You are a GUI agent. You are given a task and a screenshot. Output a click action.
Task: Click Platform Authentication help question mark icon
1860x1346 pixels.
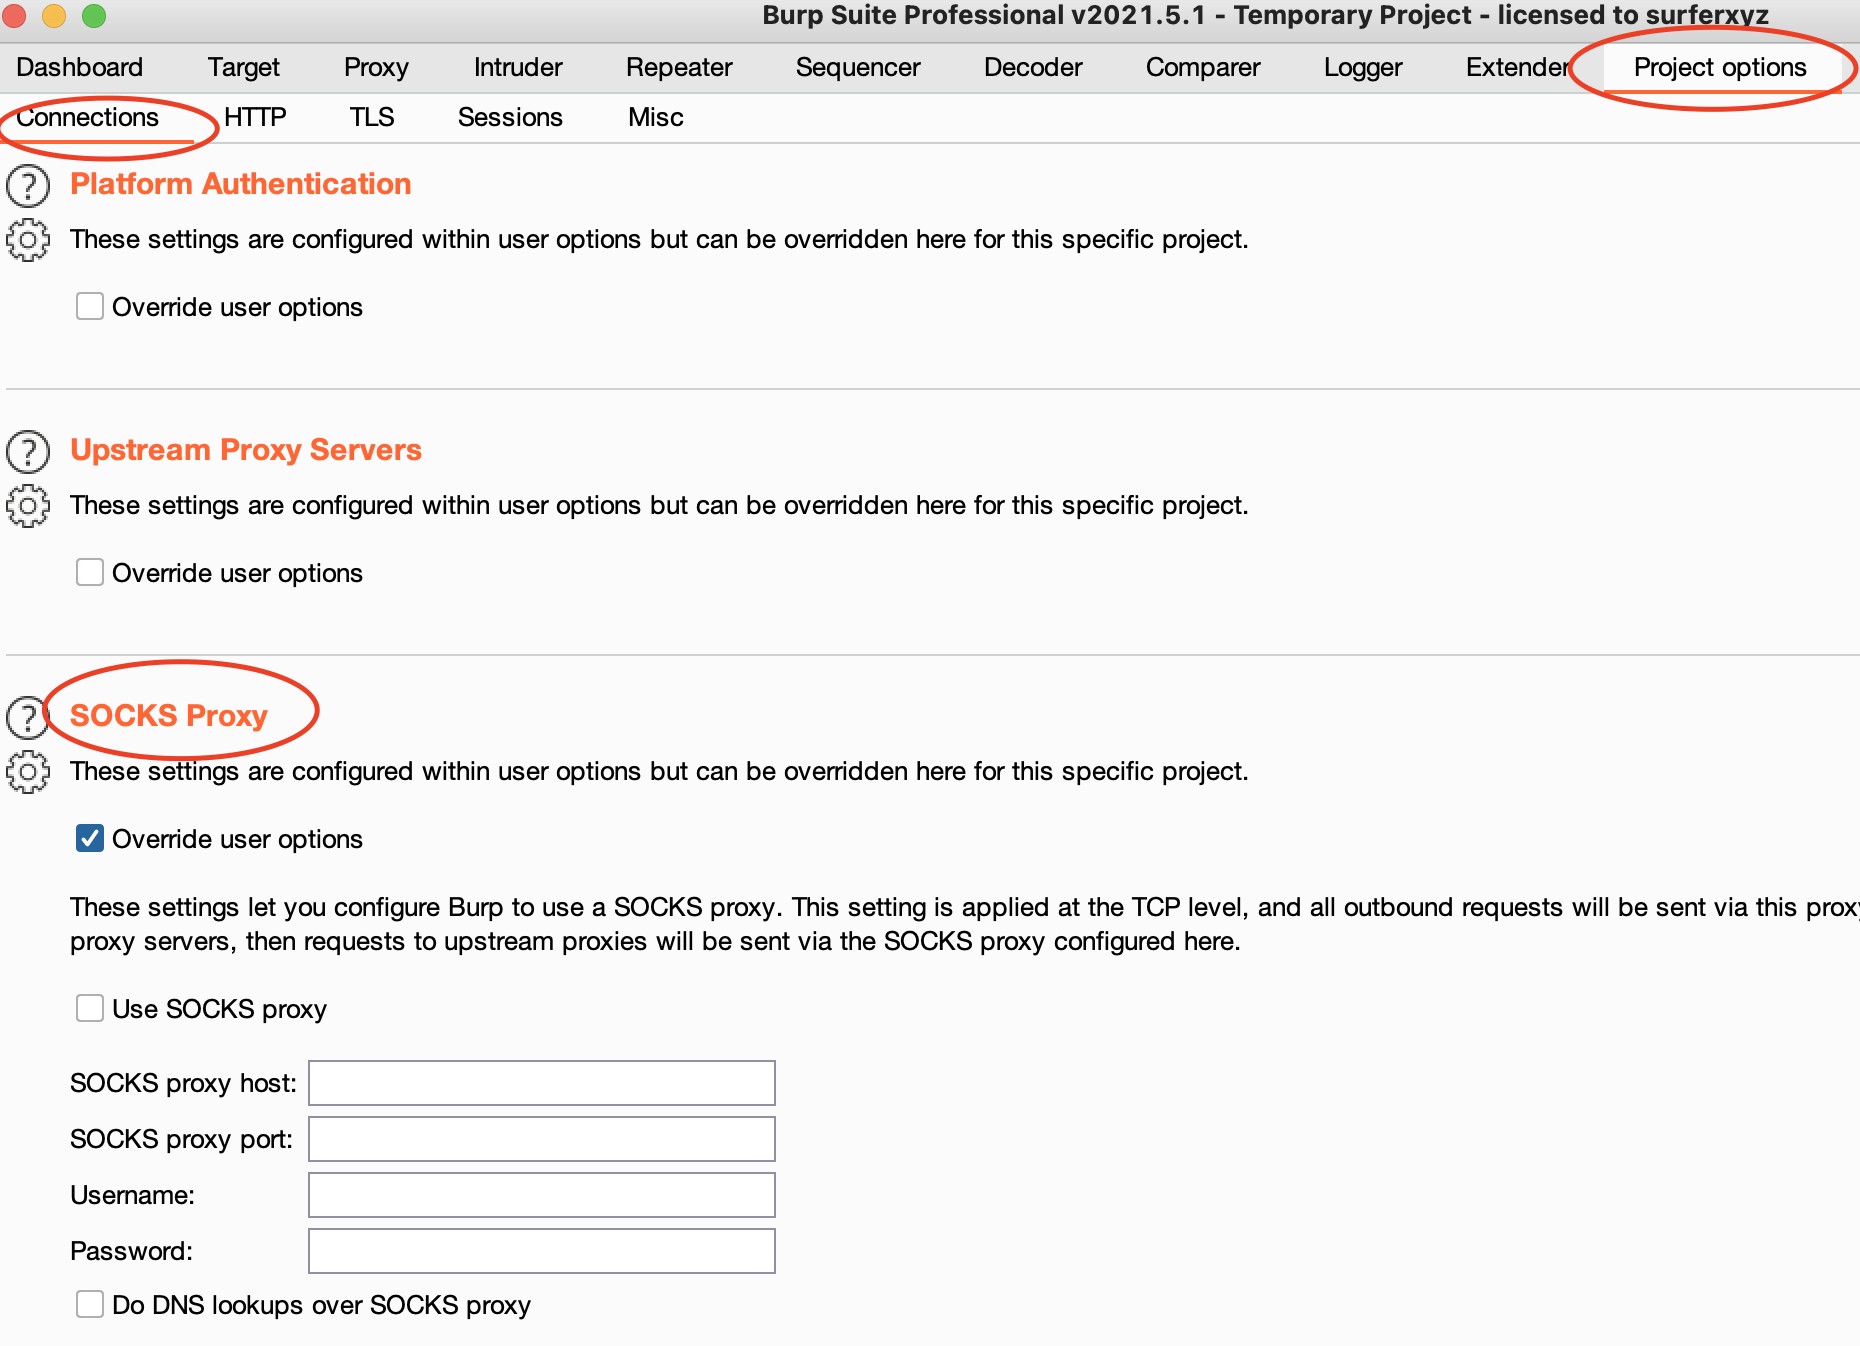28,186
